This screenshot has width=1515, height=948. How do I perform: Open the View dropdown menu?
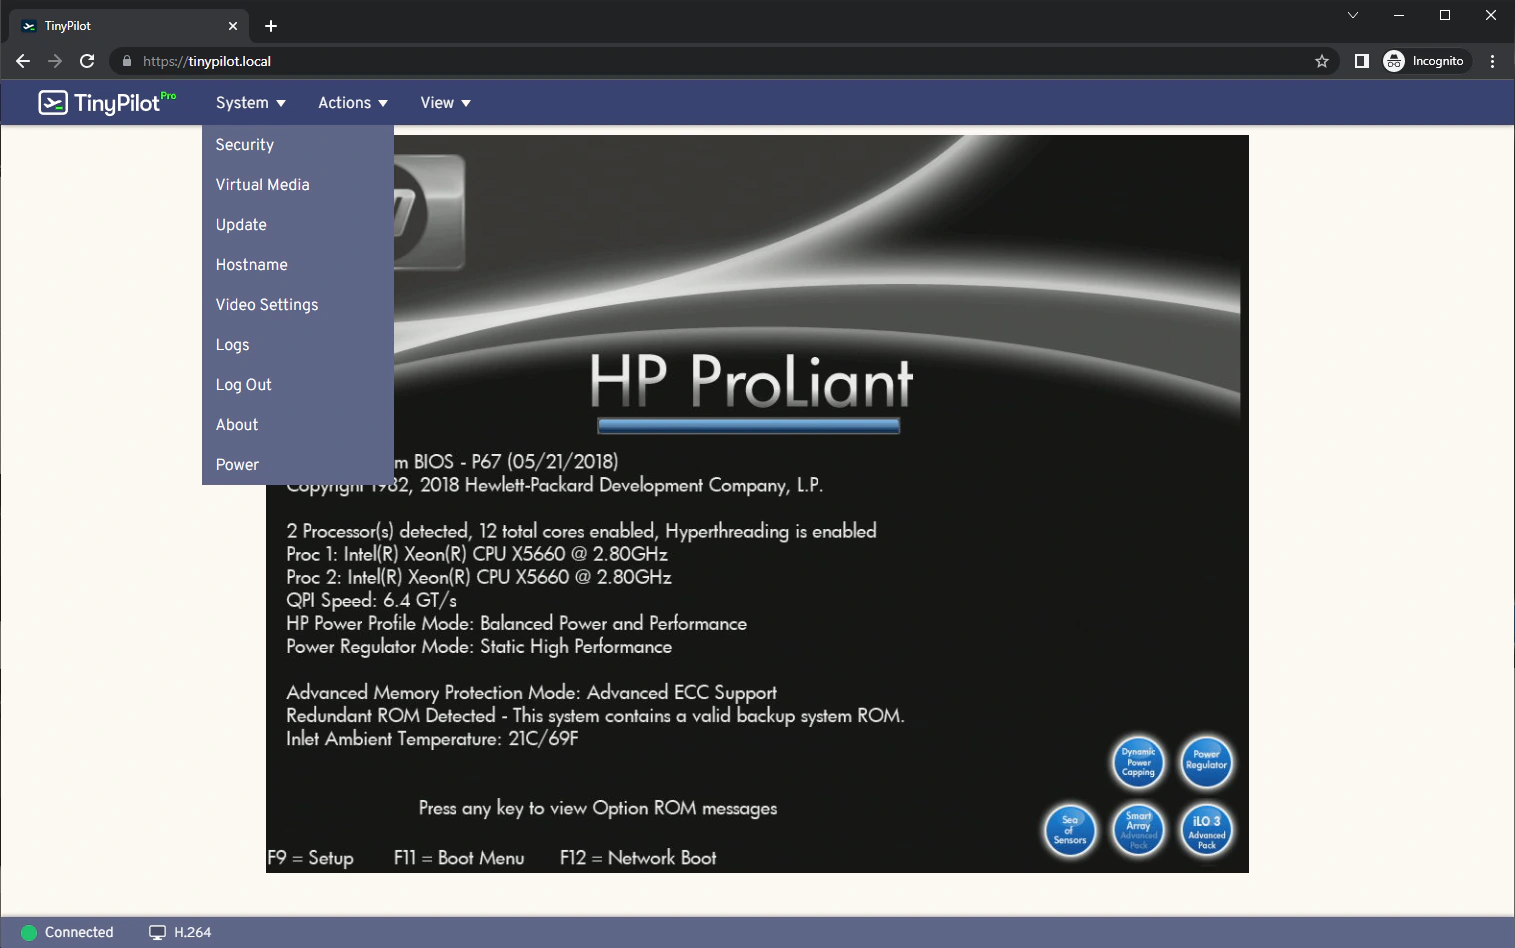click(445, 103)
